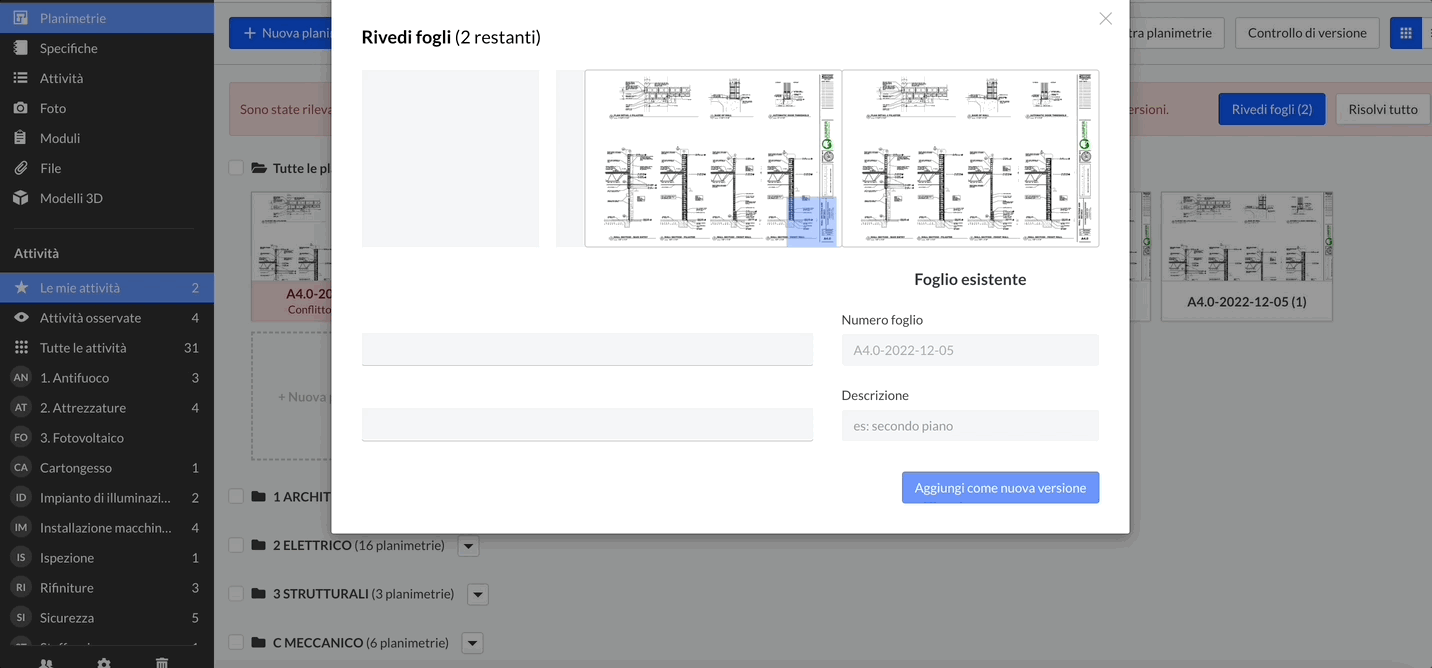Expand the C MECCANICO dropdown arrow
Screen dimensions: 1432x668
(472, 643)
